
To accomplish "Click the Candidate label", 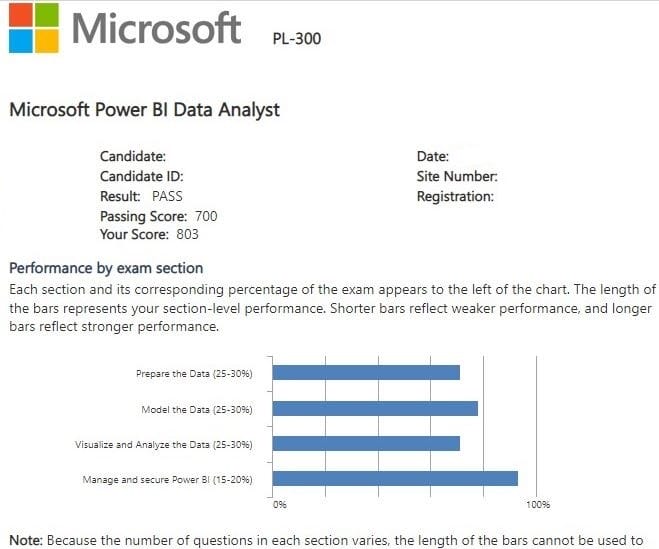I will click(x=133, y=156).
